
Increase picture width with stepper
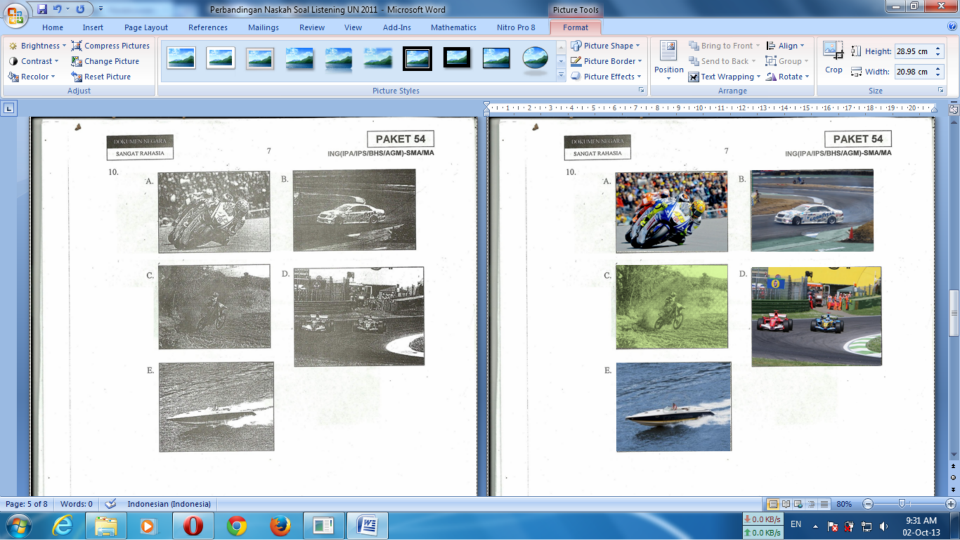938,69
